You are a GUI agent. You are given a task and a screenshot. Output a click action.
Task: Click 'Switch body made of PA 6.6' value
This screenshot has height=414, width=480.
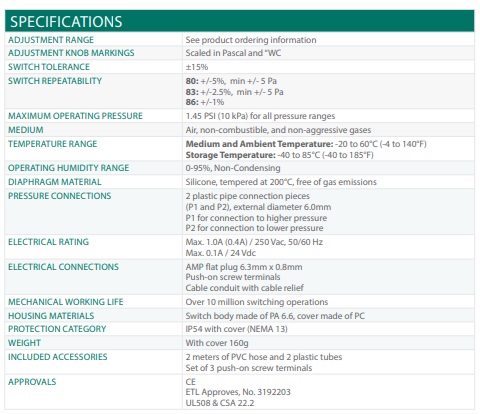click(275, 316)
